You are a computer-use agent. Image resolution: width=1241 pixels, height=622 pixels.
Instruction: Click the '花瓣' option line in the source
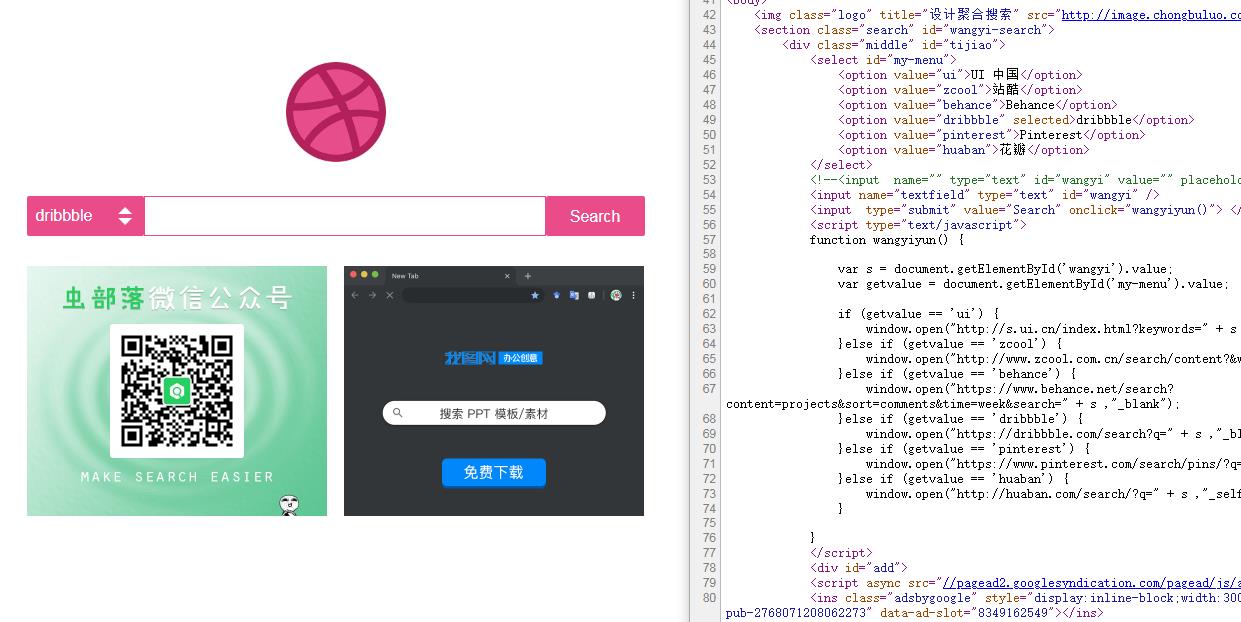[x=964, y=150]
